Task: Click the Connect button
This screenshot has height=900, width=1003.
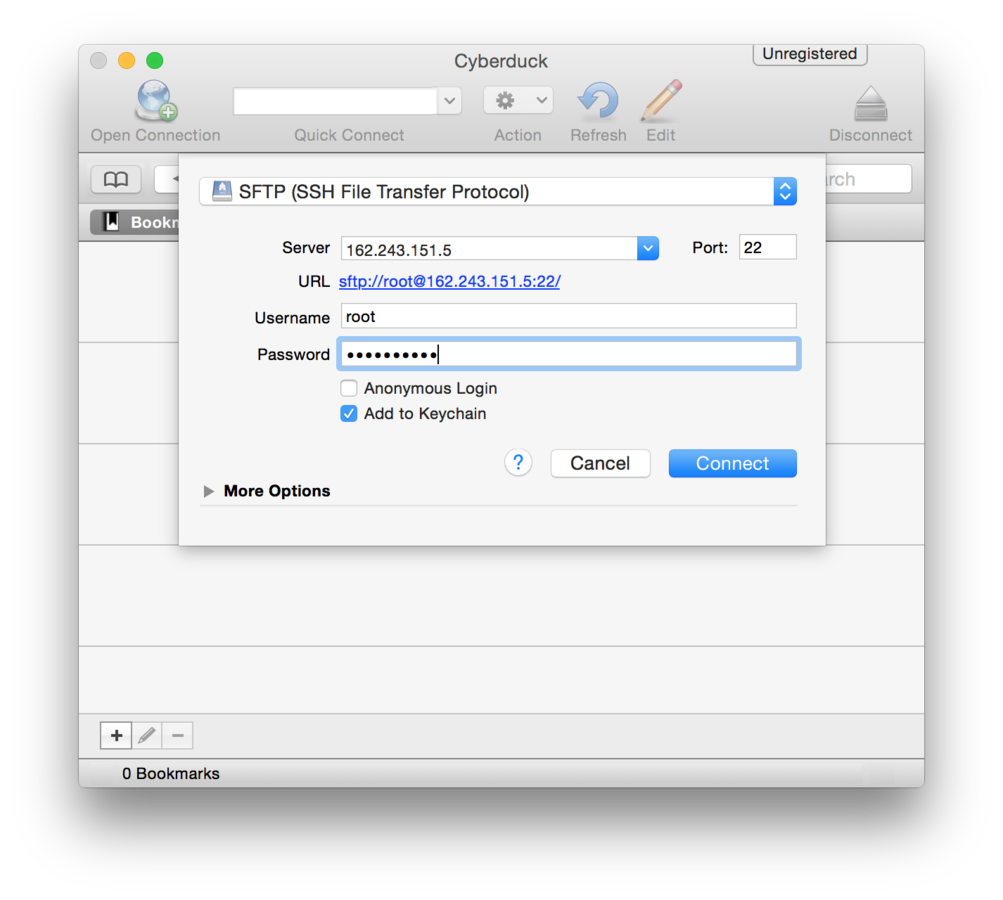Action: (732, 463)
